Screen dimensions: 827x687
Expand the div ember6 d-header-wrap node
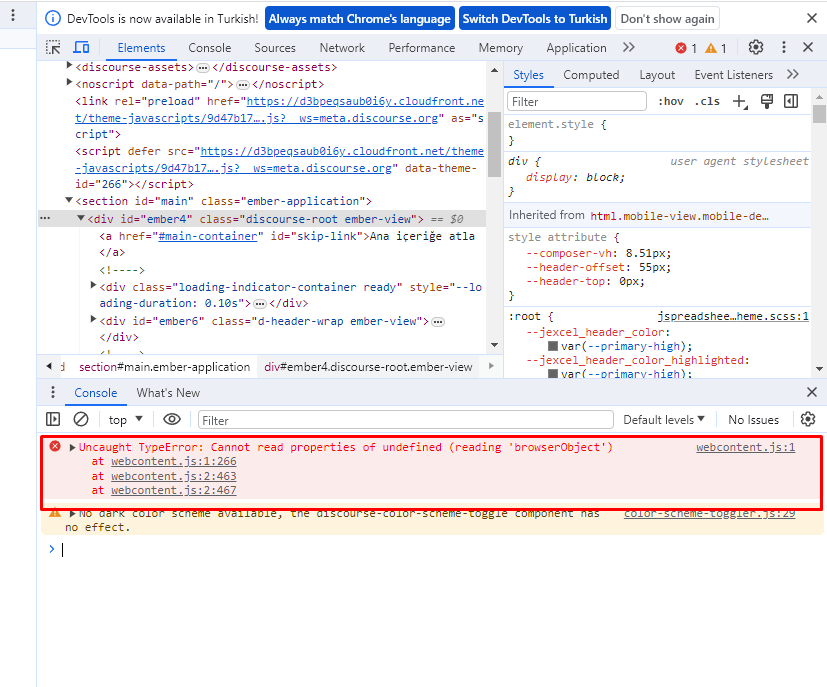pyautogui.click(x=93, y=318)
